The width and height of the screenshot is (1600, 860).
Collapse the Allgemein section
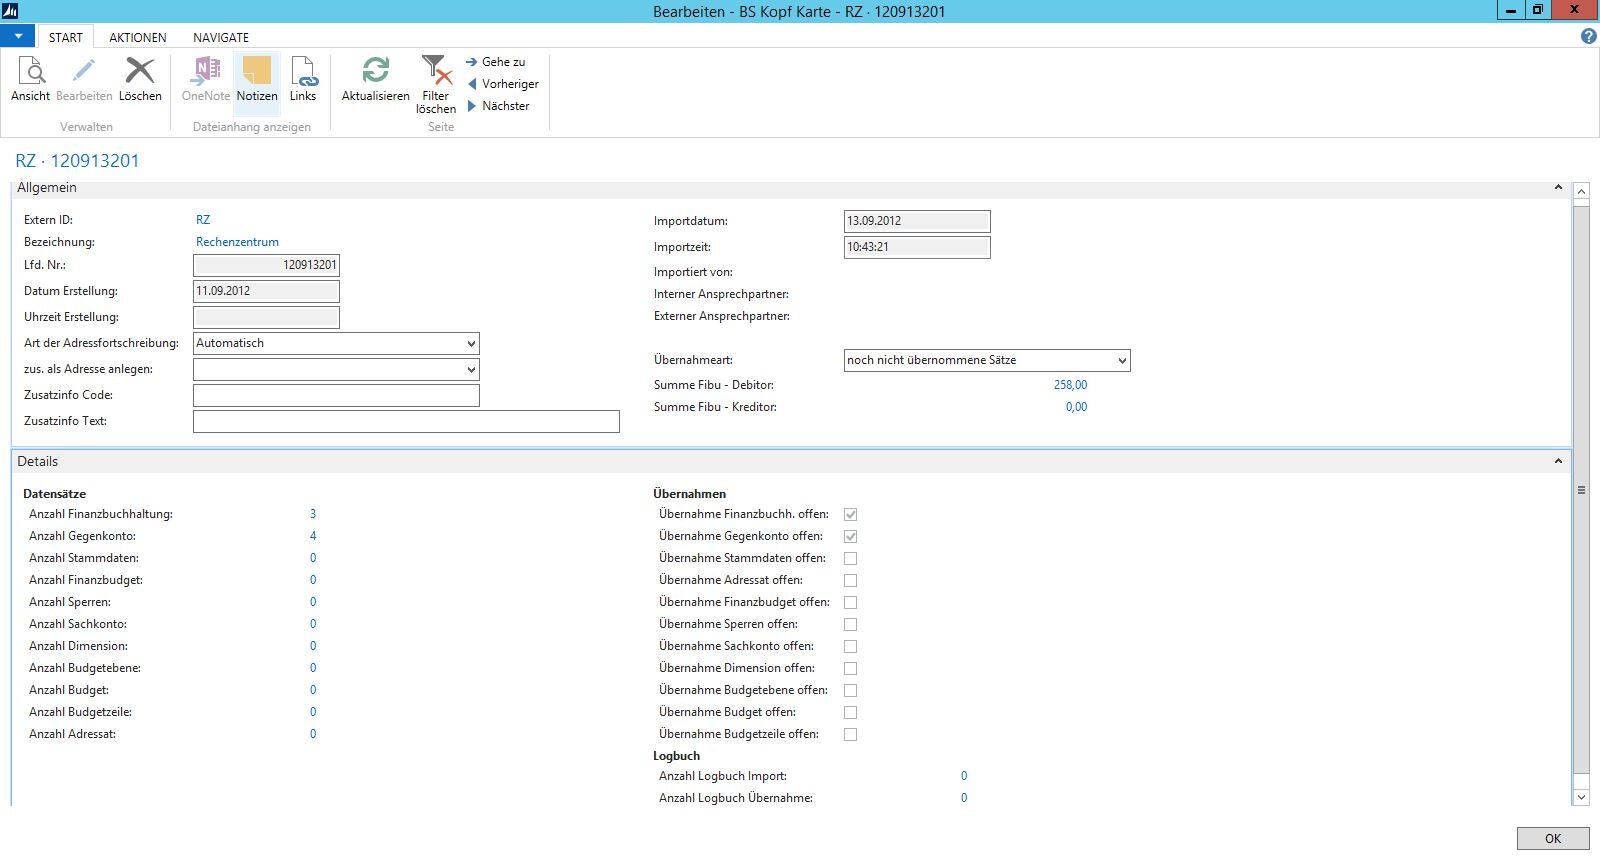click(x=1557, y=188)
